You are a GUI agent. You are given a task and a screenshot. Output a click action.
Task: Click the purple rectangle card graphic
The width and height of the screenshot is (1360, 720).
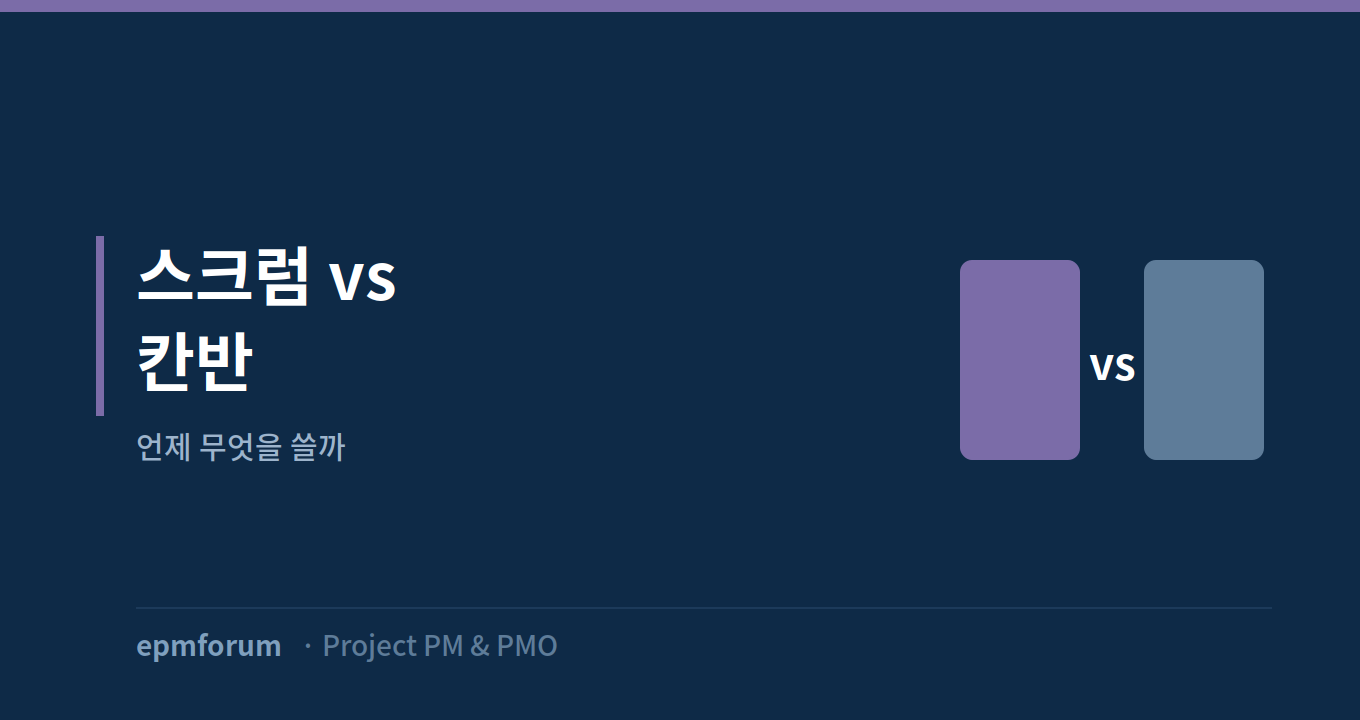click(x=1020, y=360)
